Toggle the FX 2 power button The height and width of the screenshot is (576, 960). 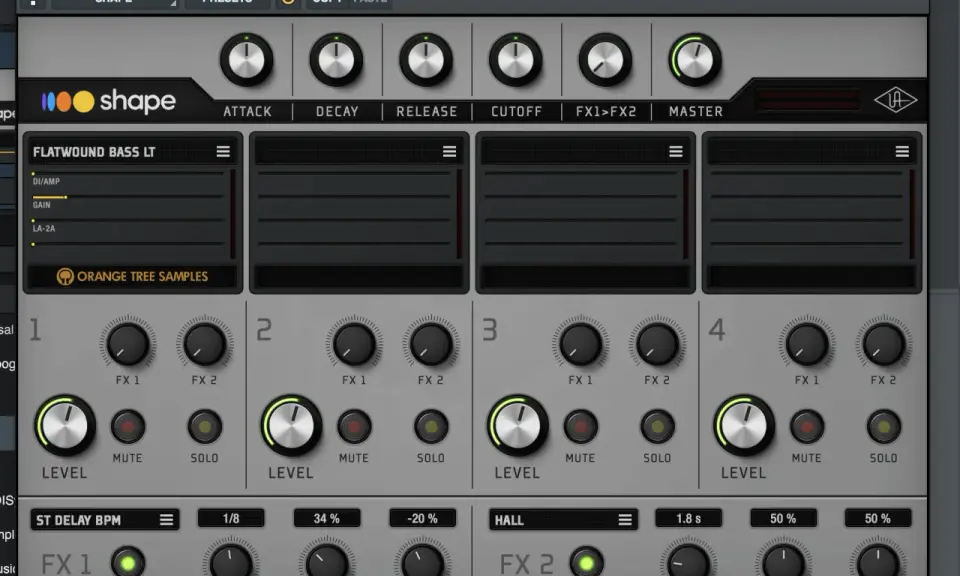587,563
